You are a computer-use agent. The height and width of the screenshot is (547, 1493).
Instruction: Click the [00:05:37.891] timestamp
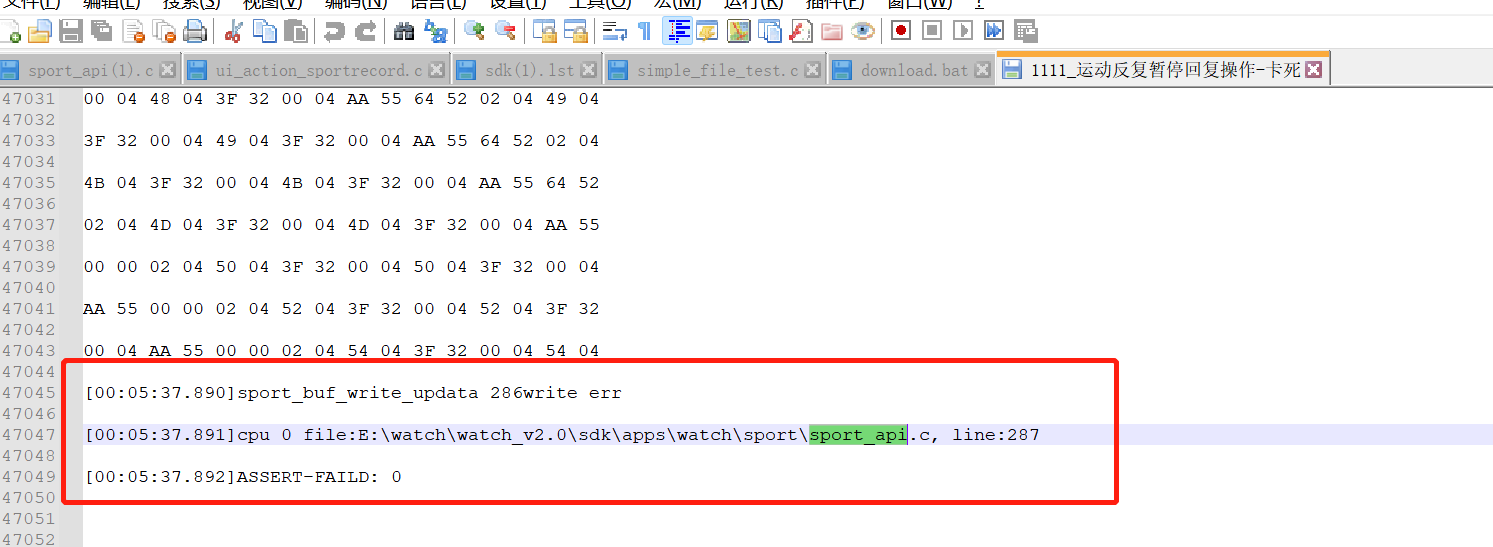pyautogui.click(x=160, y=435)
